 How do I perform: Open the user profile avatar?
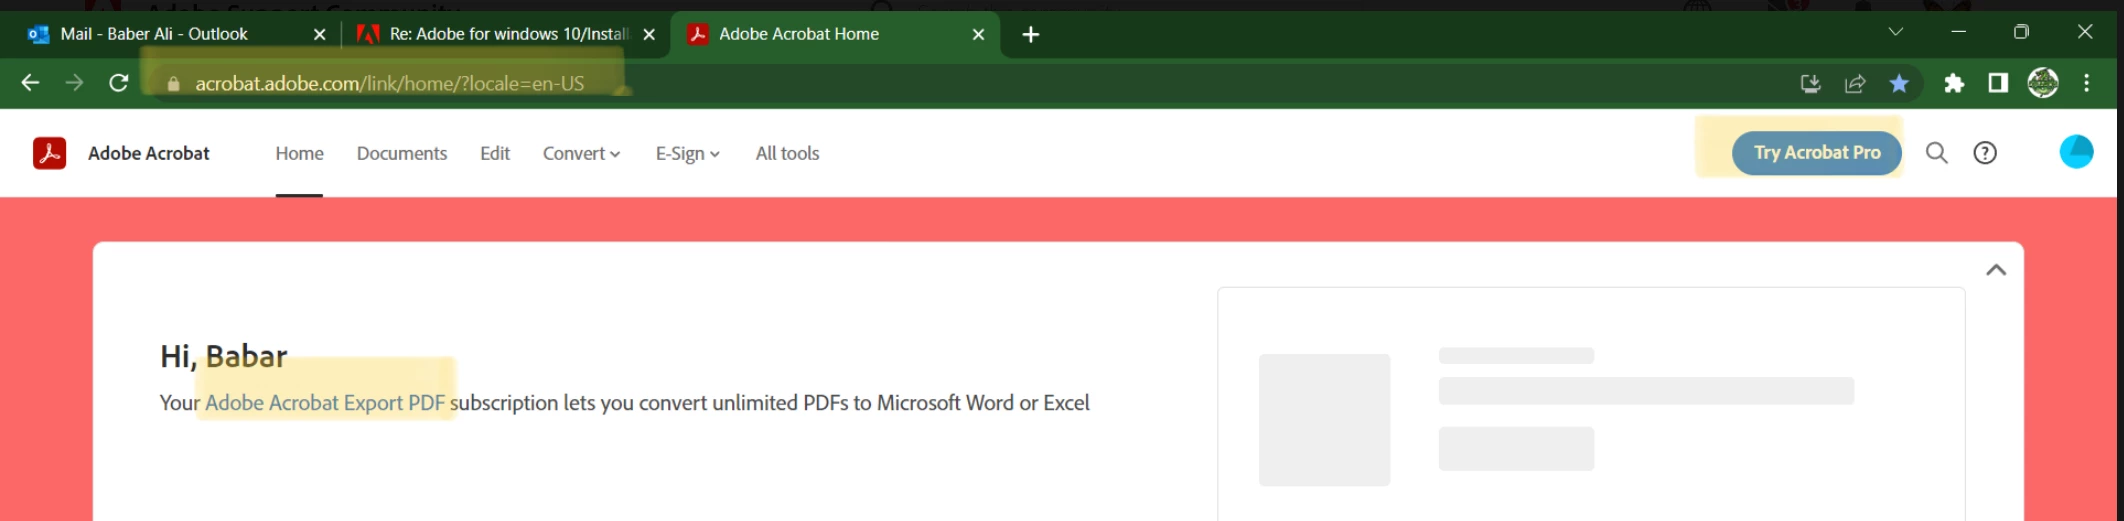(x=2077, y=152)
